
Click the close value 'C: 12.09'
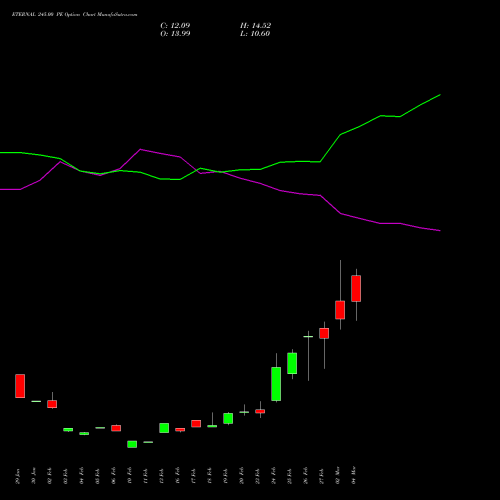[175, 26]
